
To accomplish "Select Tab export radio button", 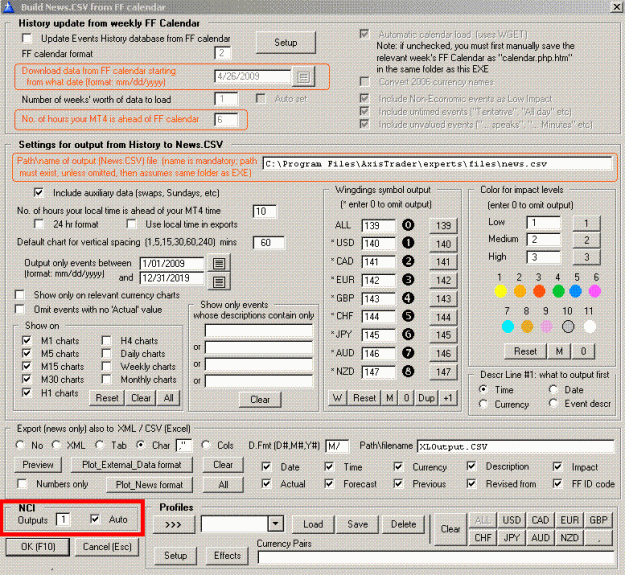I will tap(99, 445).
